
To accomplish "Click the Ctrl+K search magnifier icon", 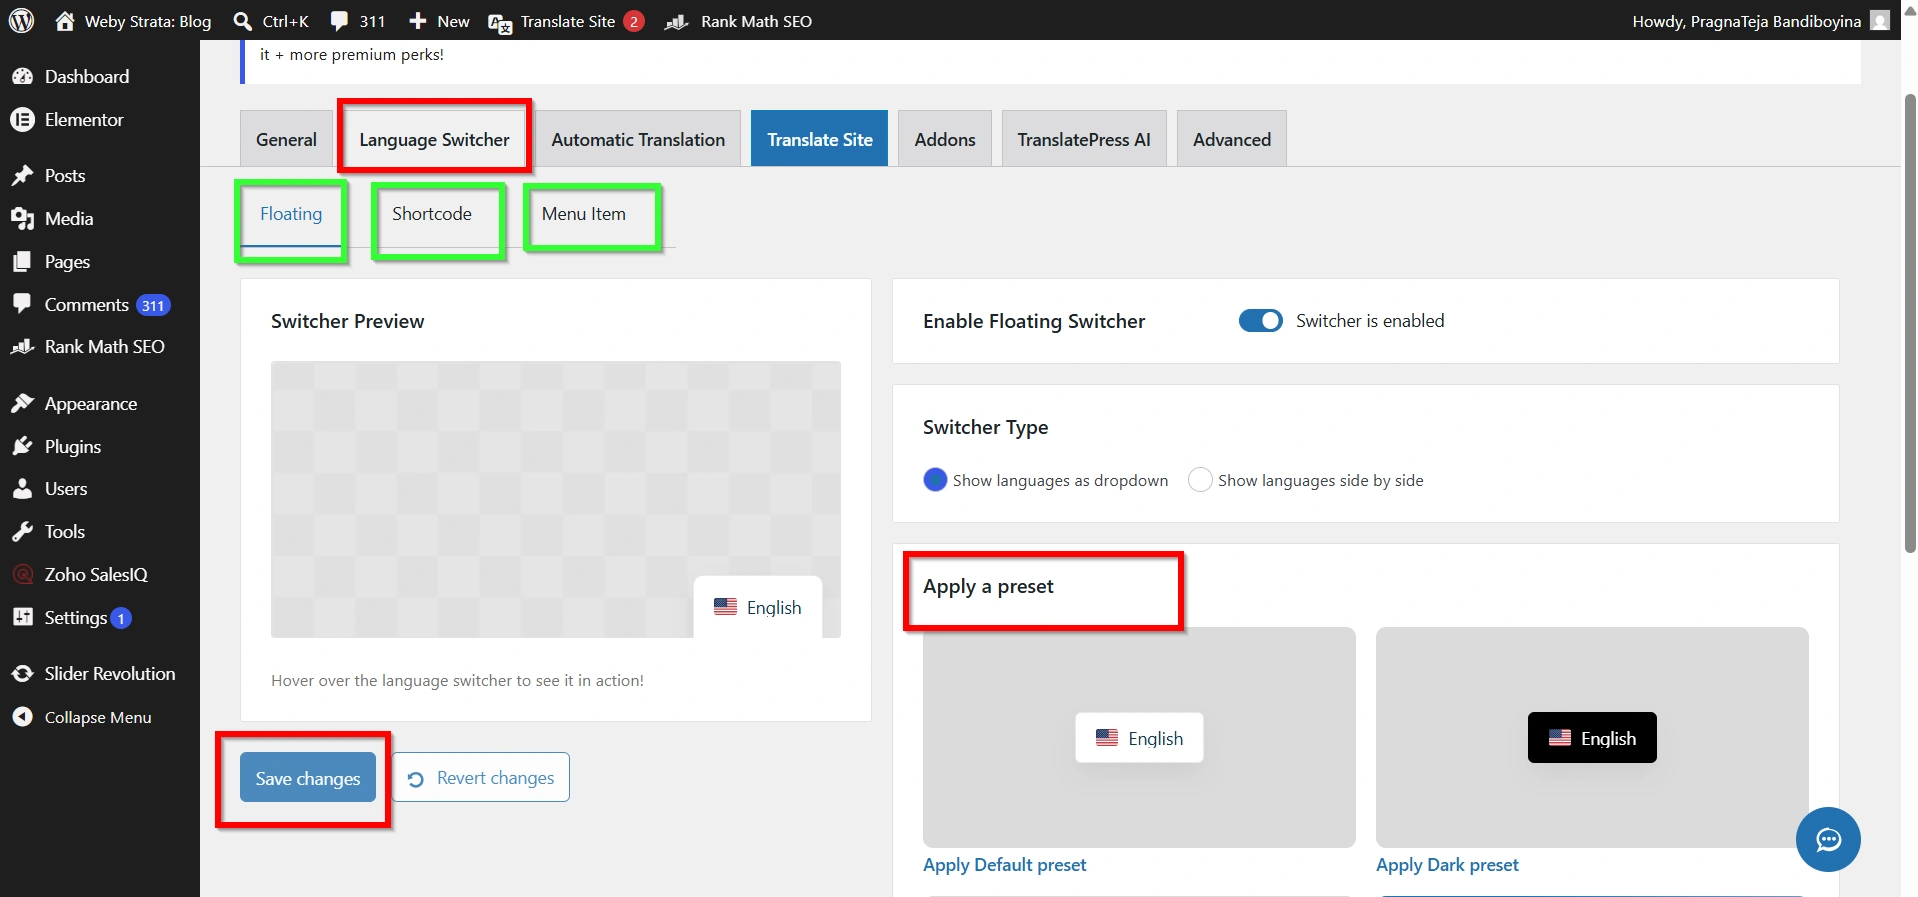I will click(242, 21).
